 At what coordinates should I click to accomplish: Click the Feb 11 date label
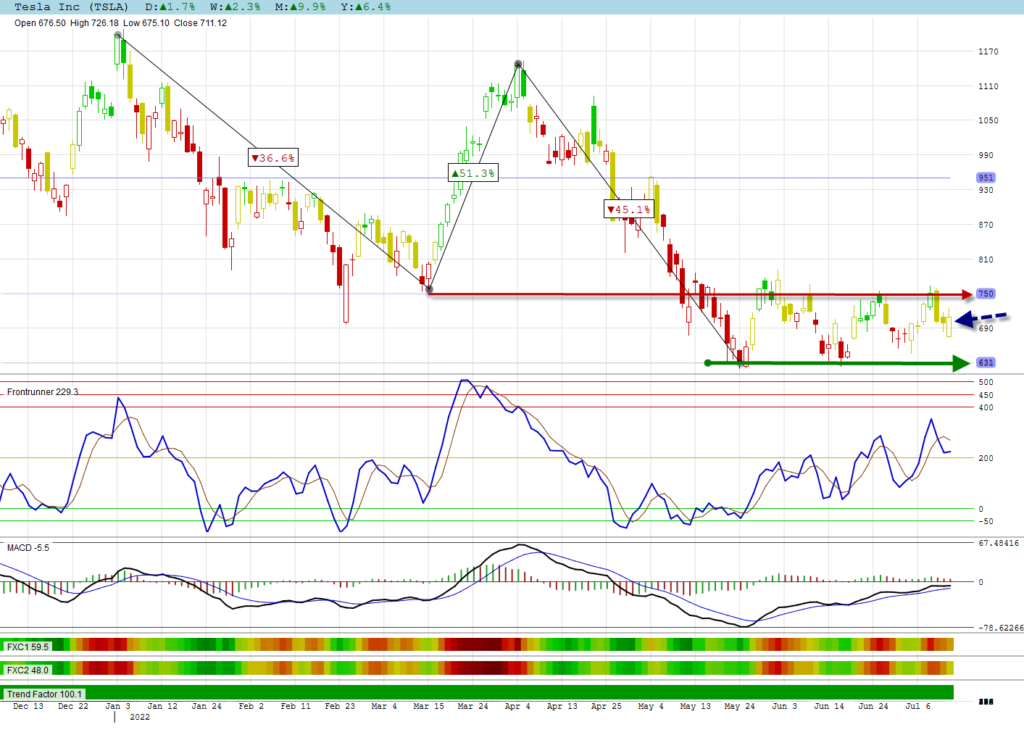point(295,706)
